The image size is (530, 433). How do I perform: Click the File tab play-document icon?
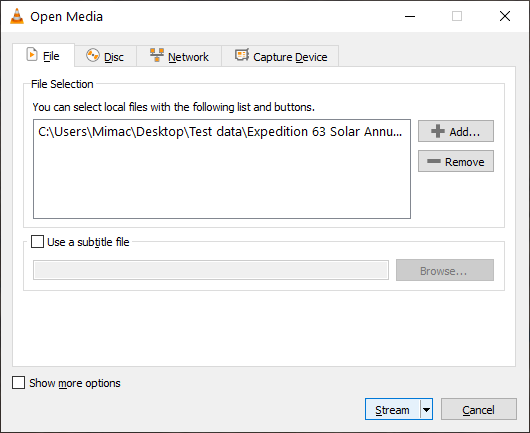32,55
